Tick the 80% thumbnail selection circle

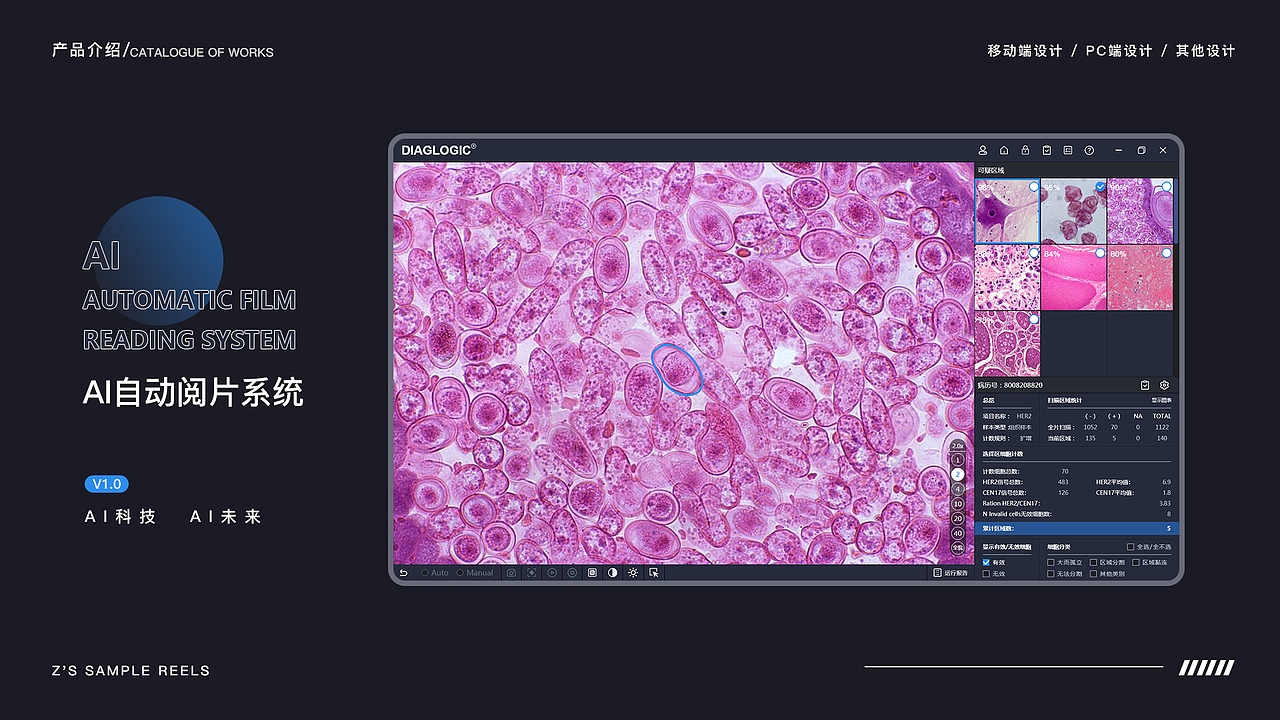pos(1166,253)
